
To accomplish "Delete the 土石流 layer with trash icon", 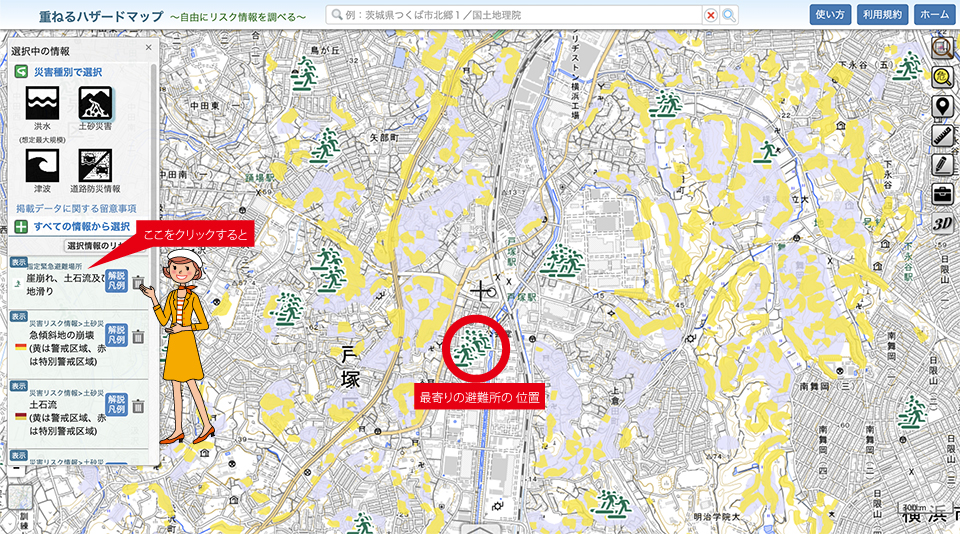I will (x=138, y=406).
